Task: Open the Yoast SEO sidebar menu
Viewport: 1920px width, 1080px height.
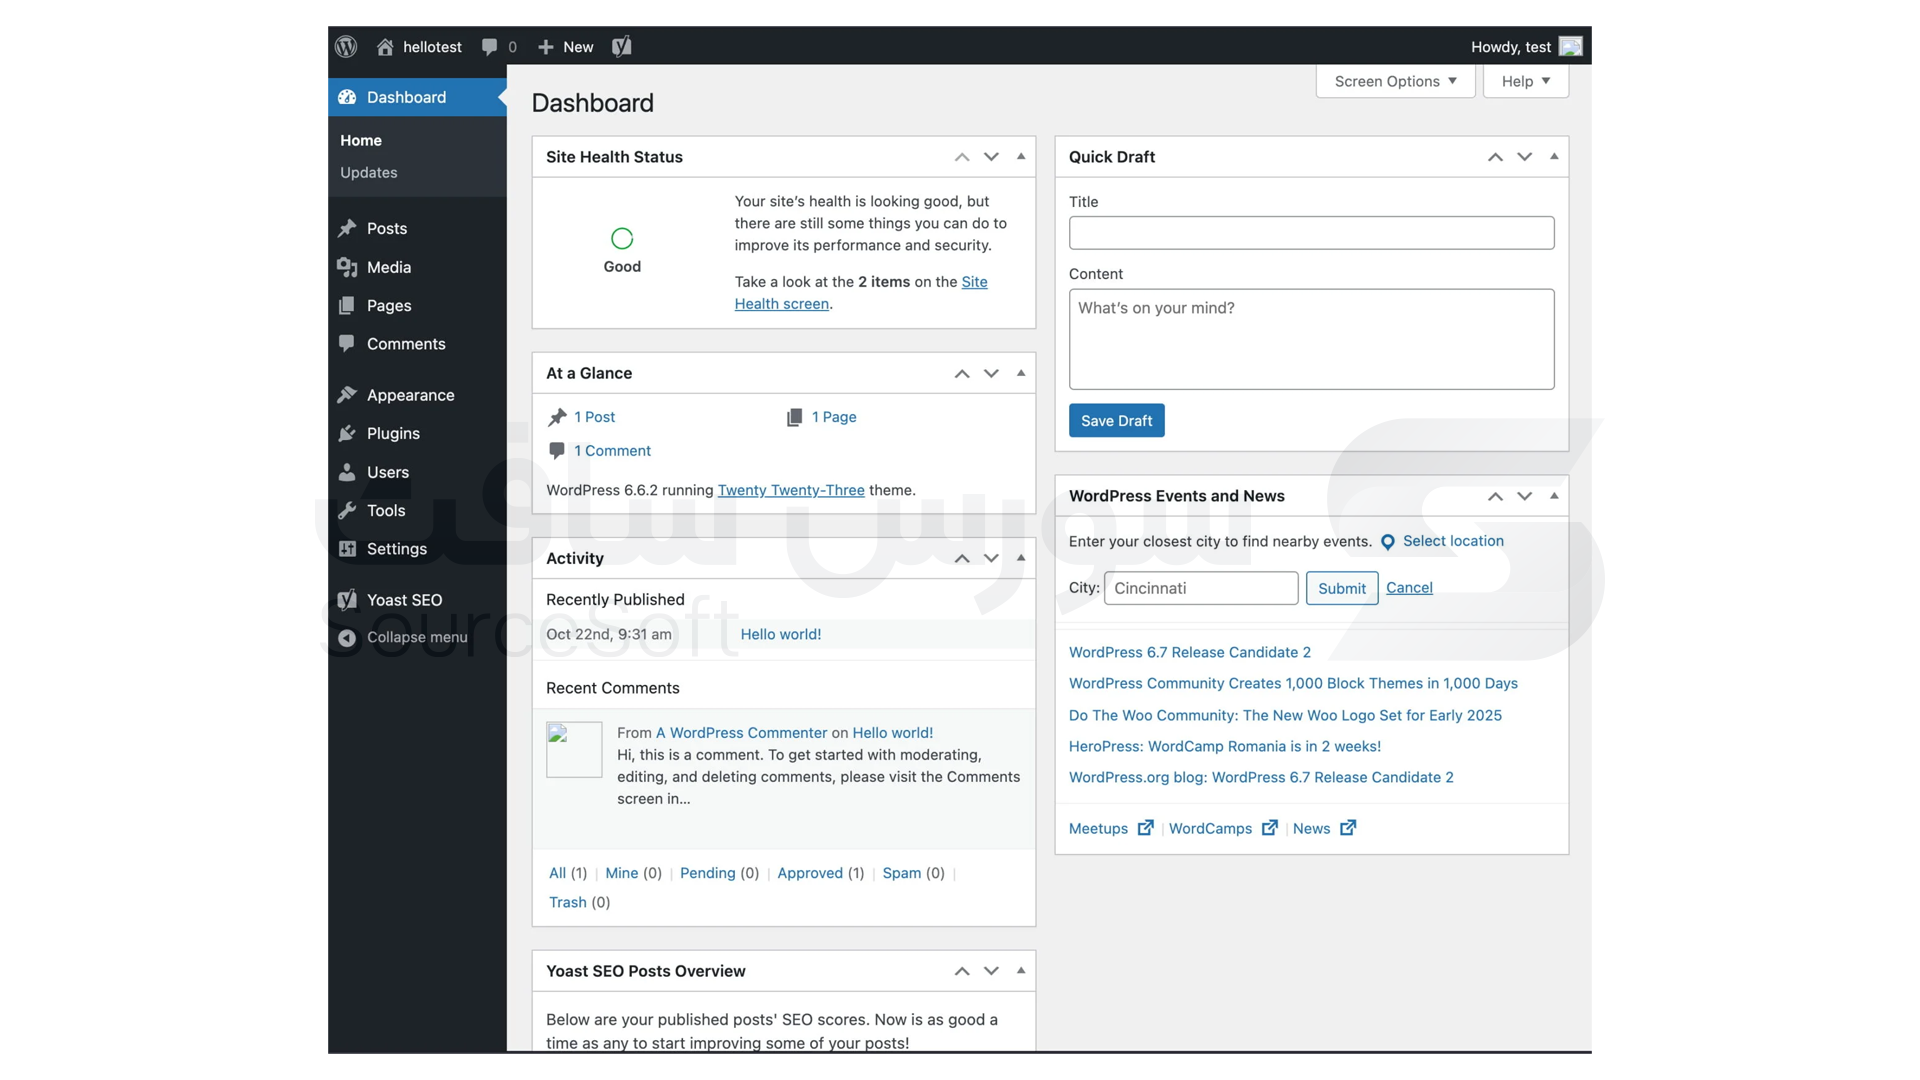Action: (x=403, y=600)
